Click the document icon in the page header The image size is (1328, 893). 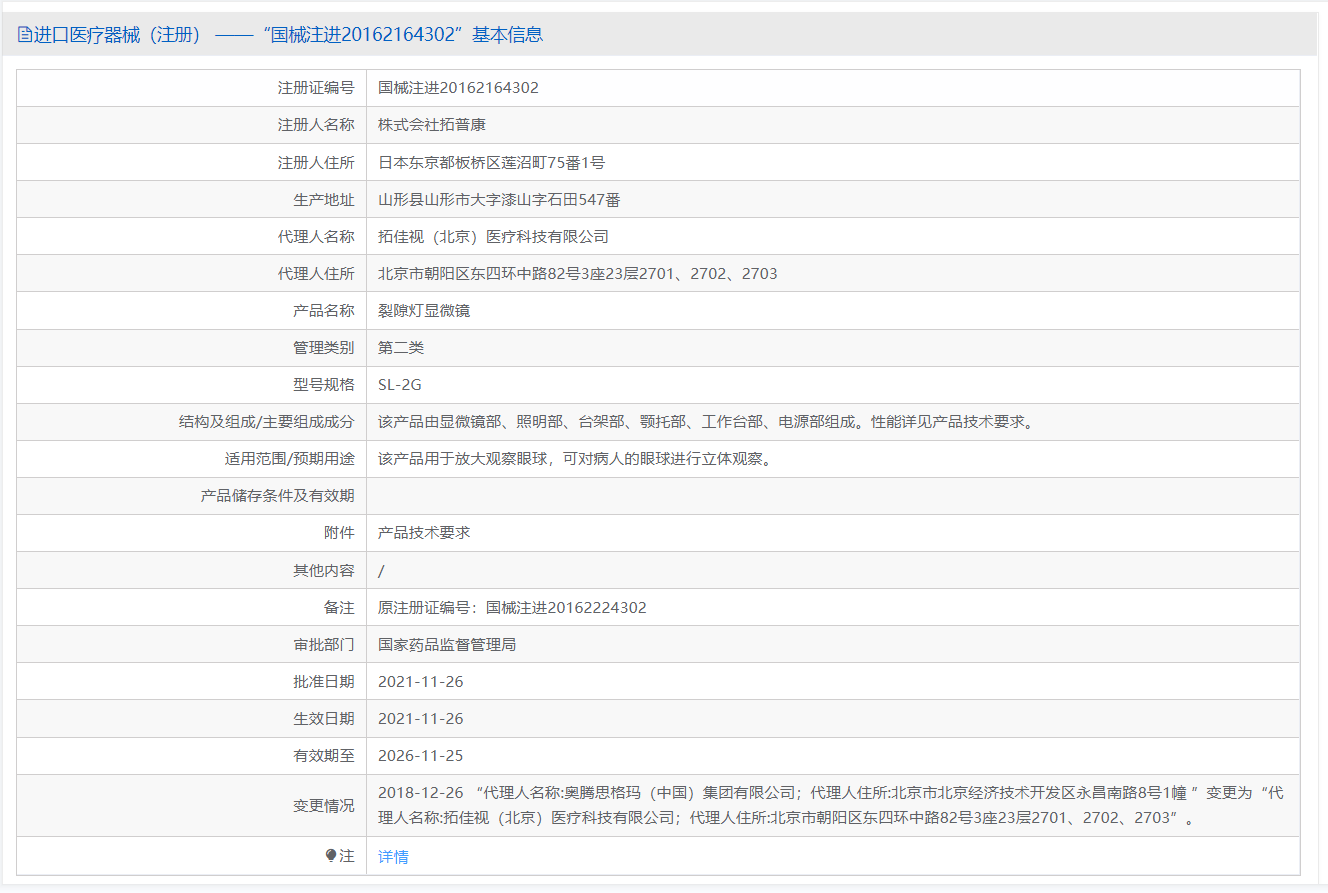click(25, 35)
